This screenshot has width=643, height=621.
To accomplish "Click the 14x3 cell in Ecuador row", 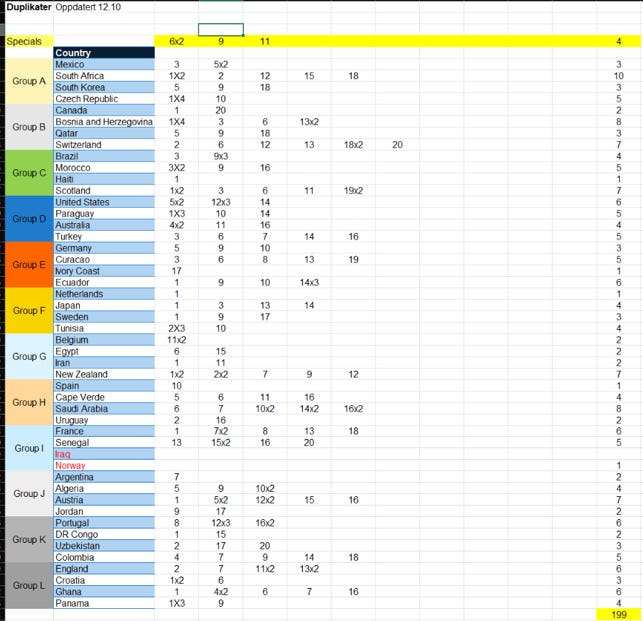I will [x=309, y=283].
